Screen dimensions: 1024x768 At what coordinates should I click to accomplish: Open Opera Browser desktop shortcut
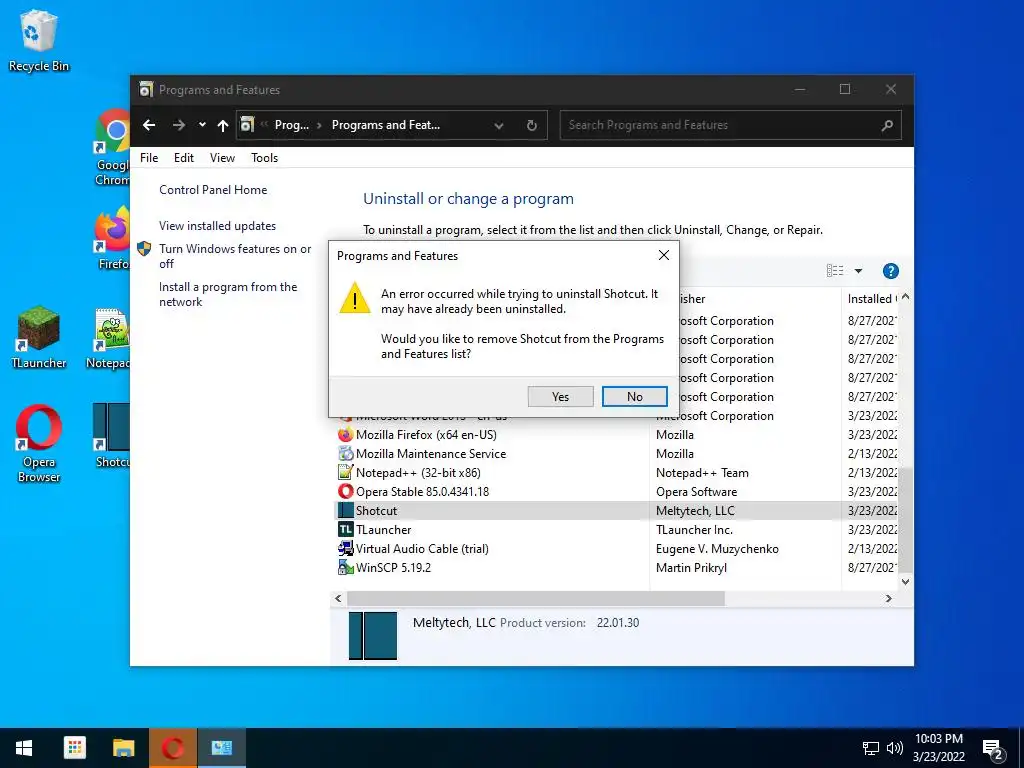pos(39,444)
